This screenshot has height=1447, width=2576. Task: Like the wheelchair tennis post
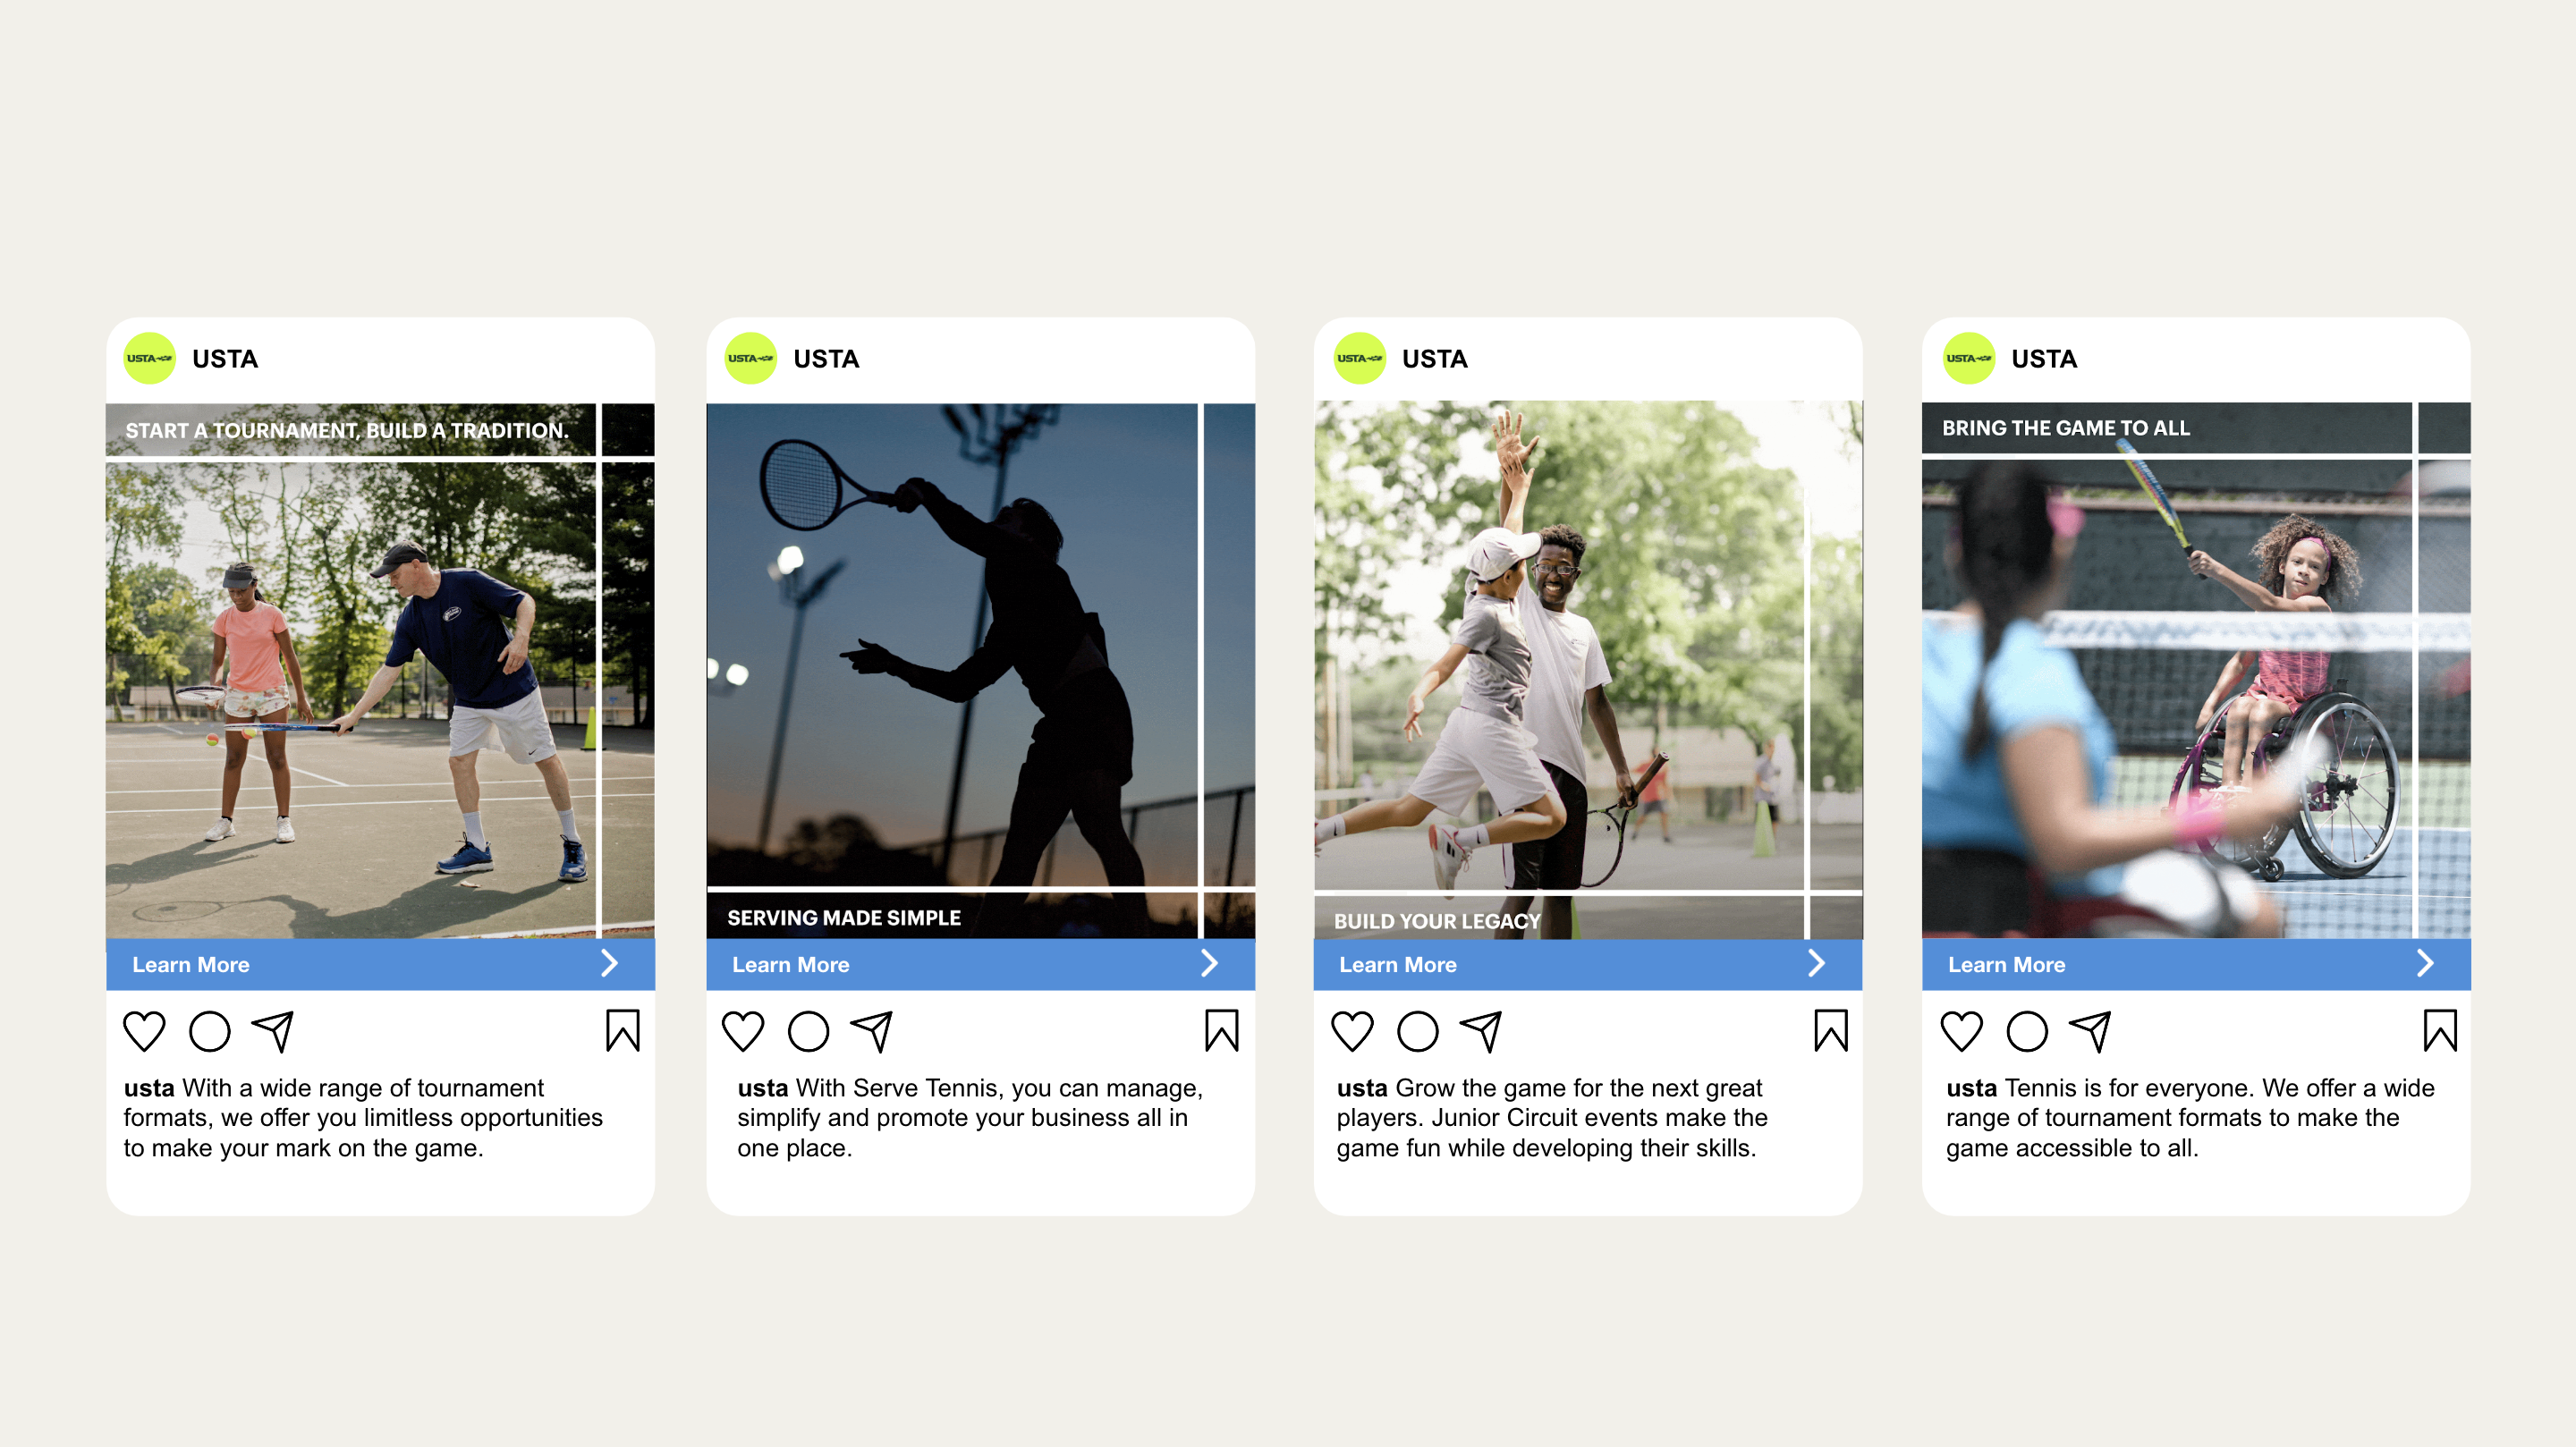tap(1961, 1031)
